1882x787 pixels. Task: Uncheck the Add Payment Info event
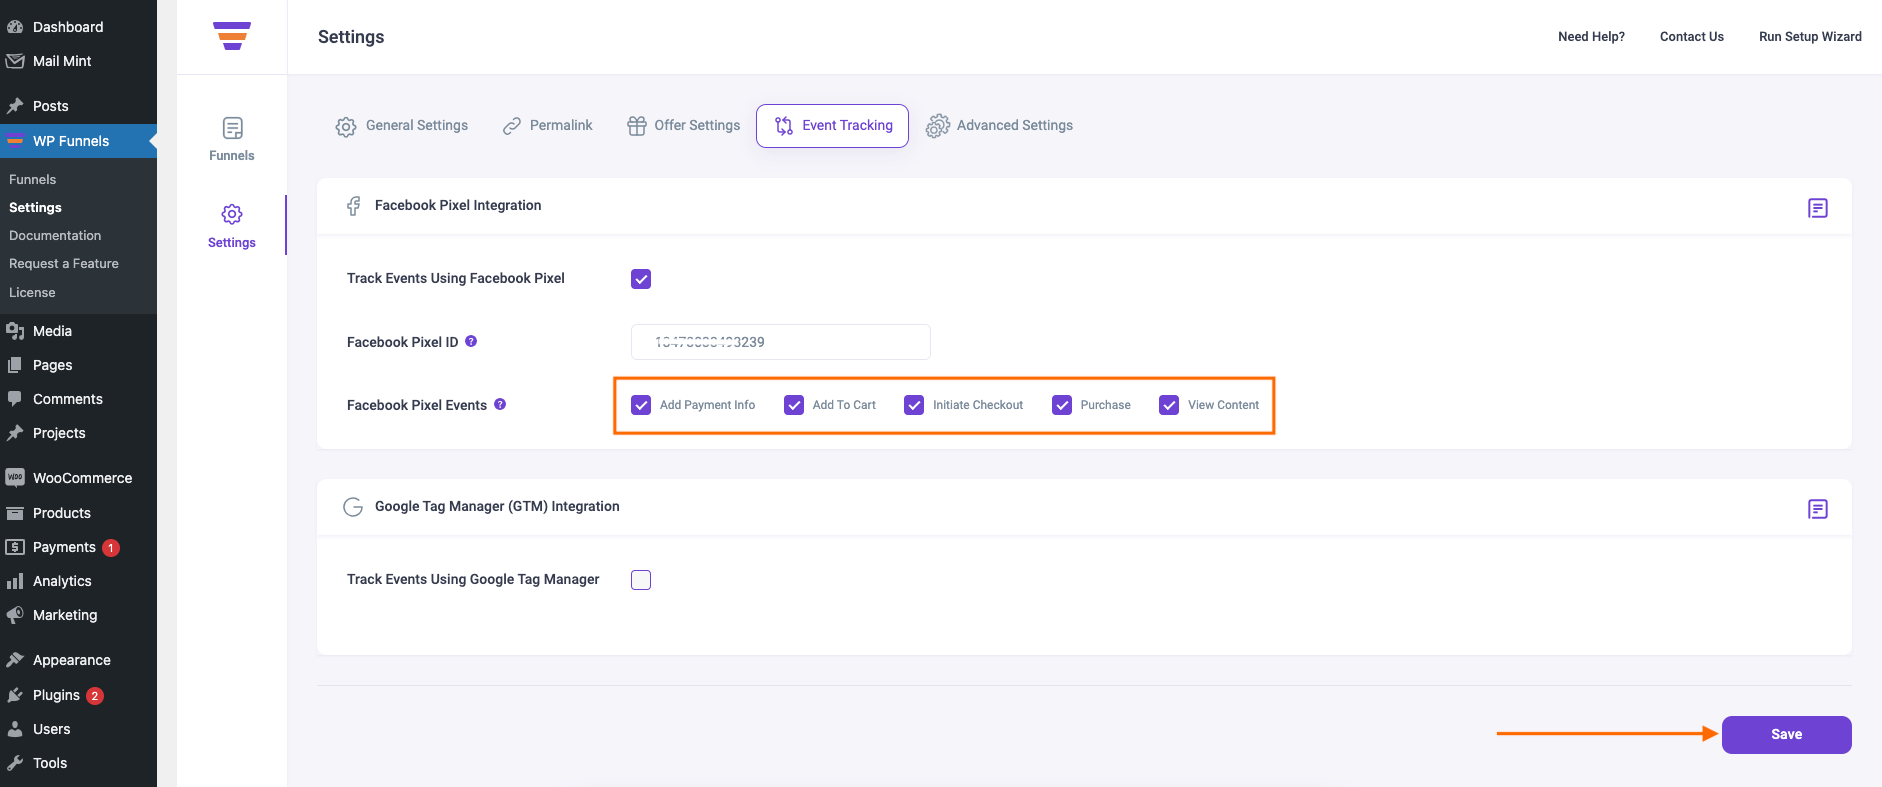click(x=641, y=405)
